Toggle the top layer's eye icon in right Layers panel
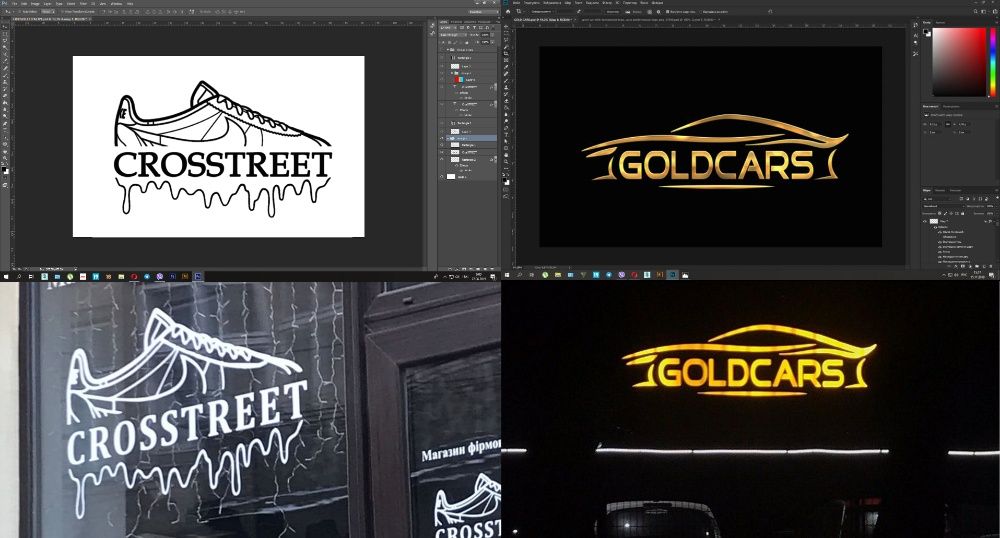The height and width of the screenshot is (538, 1000). (925, 221)
